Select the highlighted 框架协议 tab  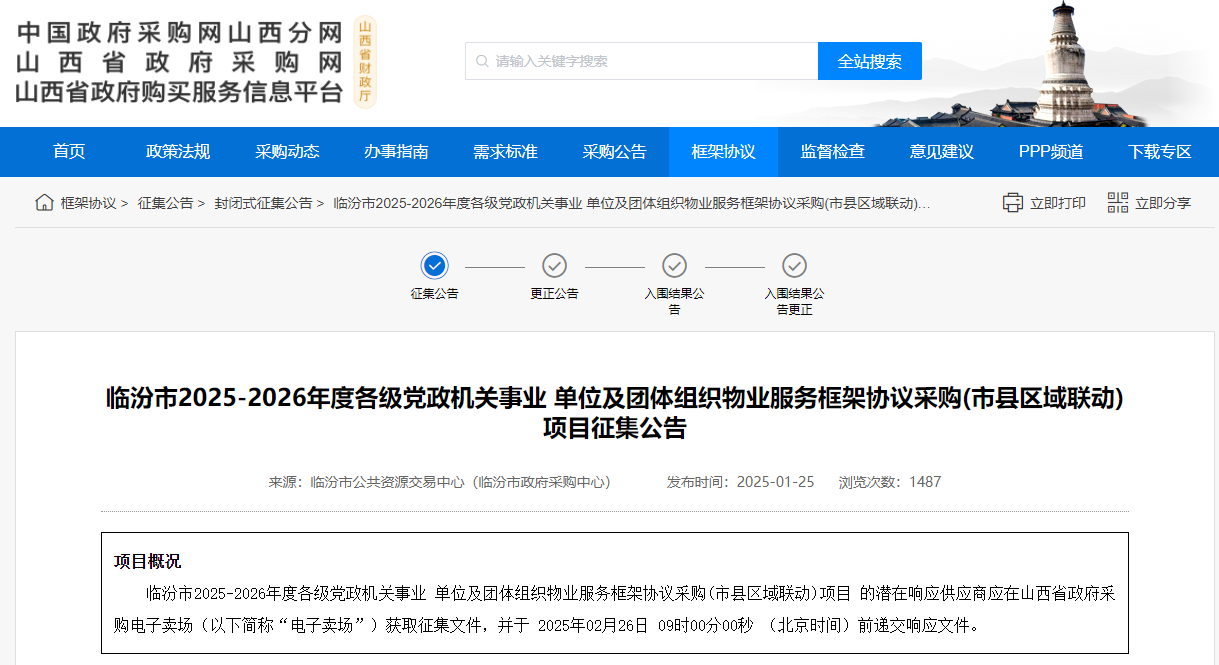tap(722, 151)
